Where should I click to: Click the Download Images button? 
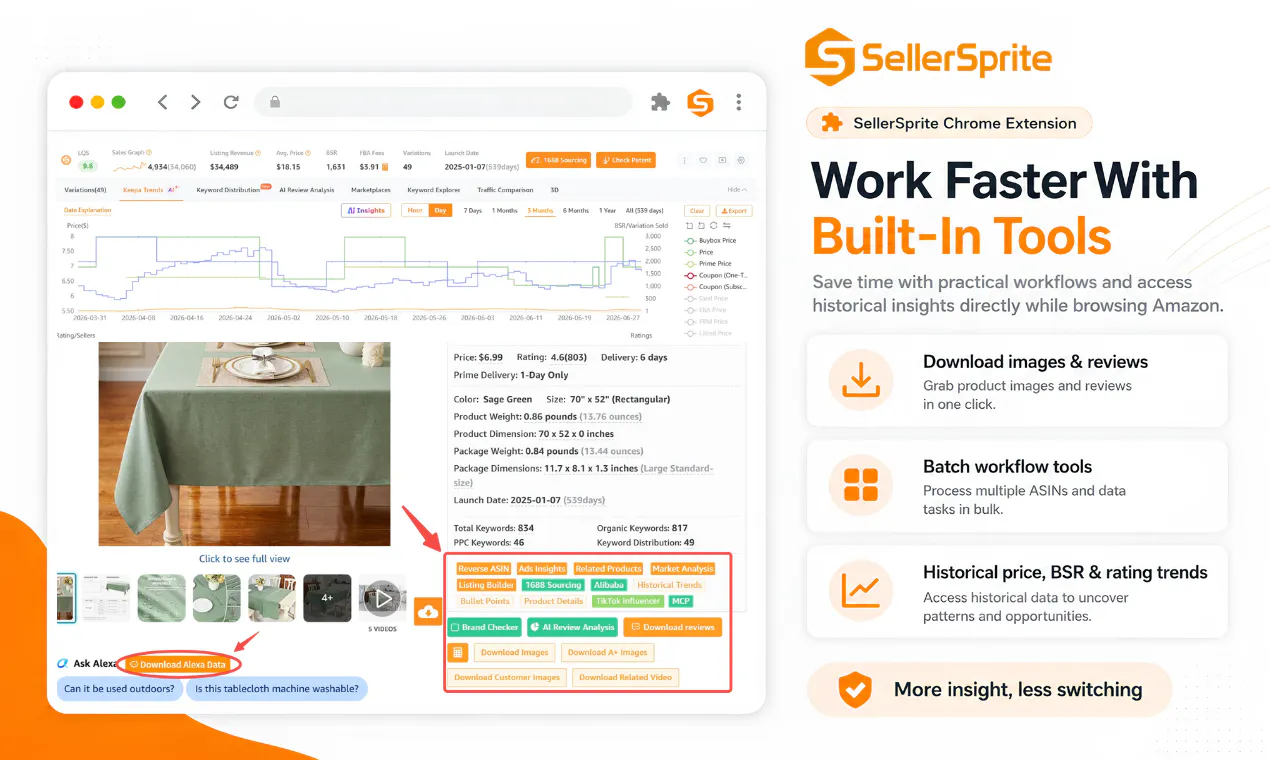click(514, 652)
